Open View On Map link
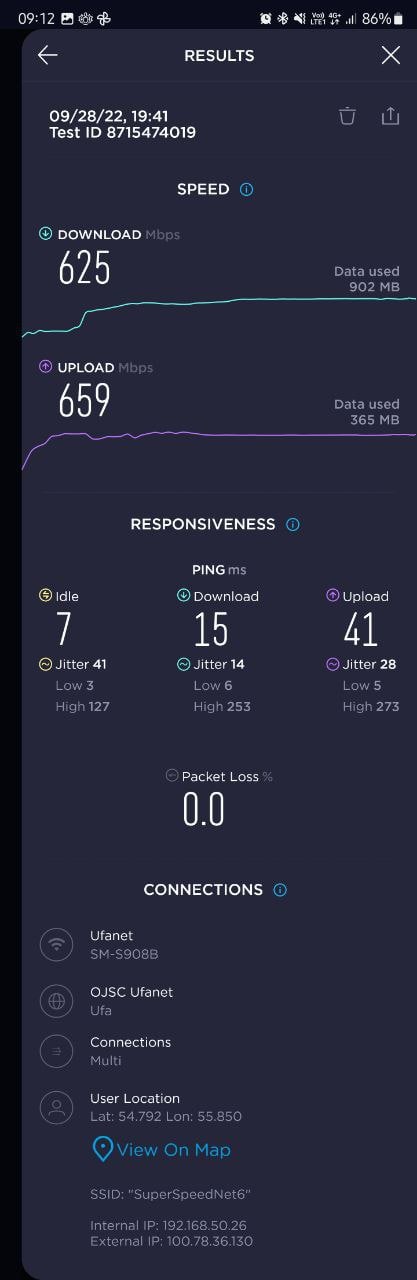Viewport: 417px width, 1280px height. click(173, 1150)
